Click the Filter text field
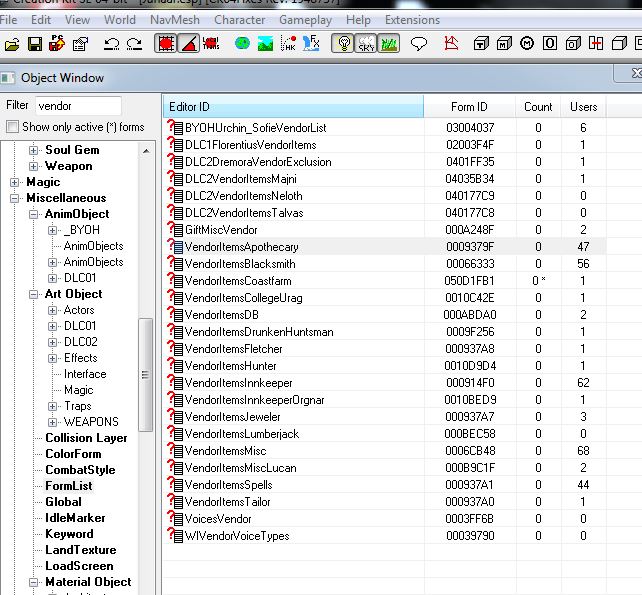642x595 pixels. [x=77, y=105]
